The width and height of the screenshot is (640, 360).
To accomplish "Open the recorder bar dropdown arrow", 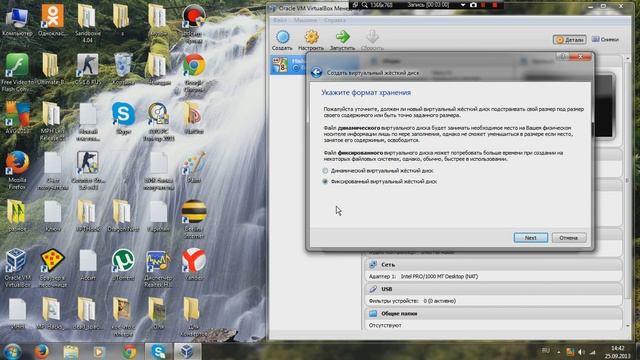I will pos(463,5).
